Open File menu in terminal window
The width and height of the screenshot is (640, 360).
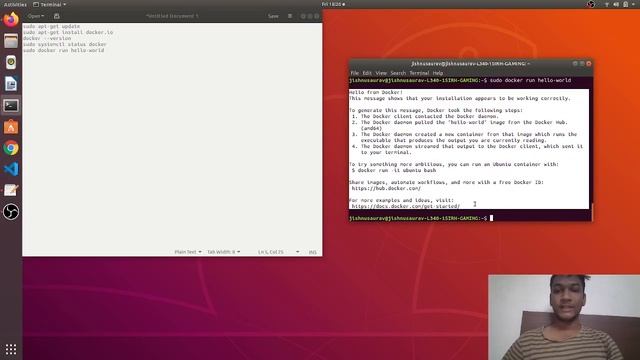point(354,73)
